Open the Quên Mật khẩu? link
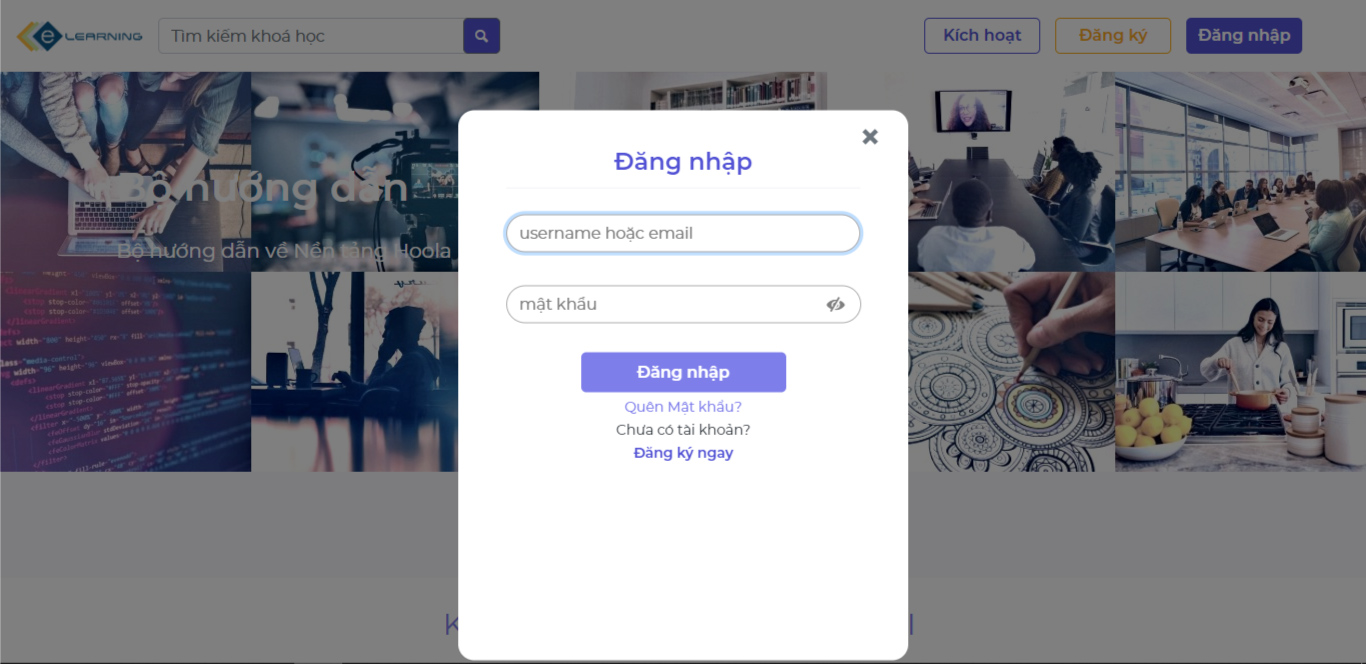The height and width of the screenshot is (664, 1366). click(683, 407)
